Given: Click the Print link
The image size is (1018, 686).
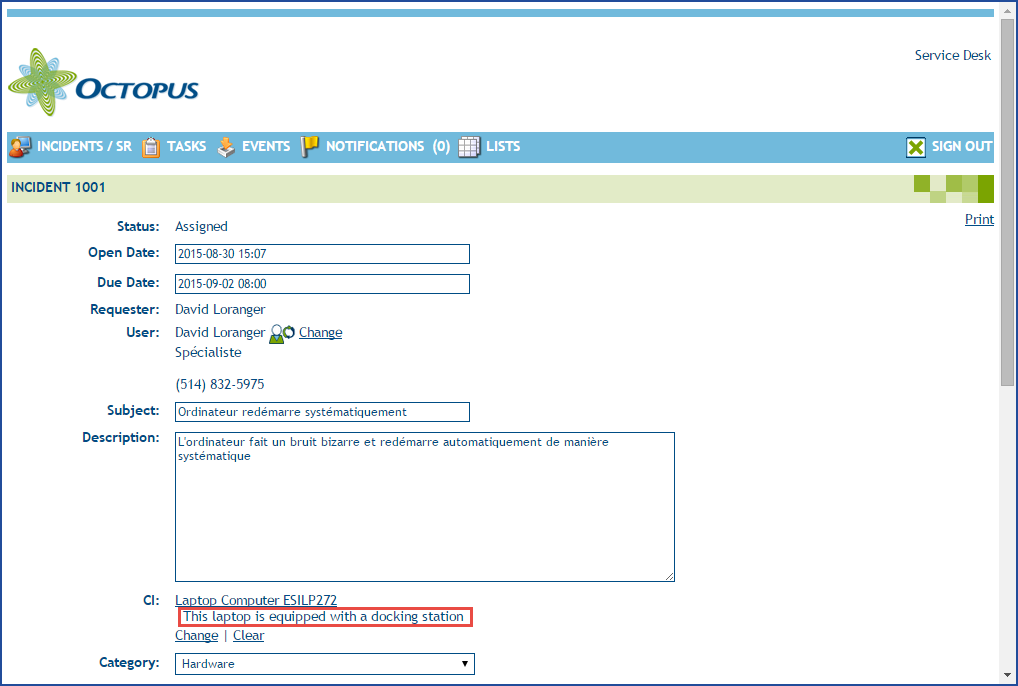Looking at the screenshot, I should (x=979, y=219).
